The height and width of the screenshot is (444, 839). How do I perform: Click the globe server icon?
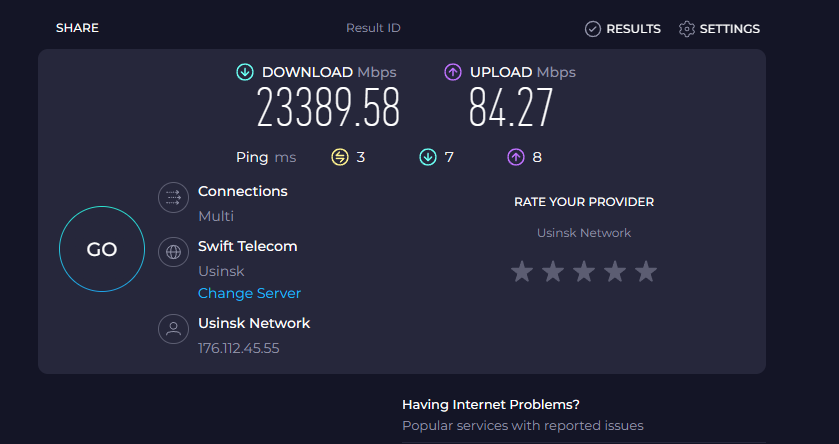coord(173,252)
